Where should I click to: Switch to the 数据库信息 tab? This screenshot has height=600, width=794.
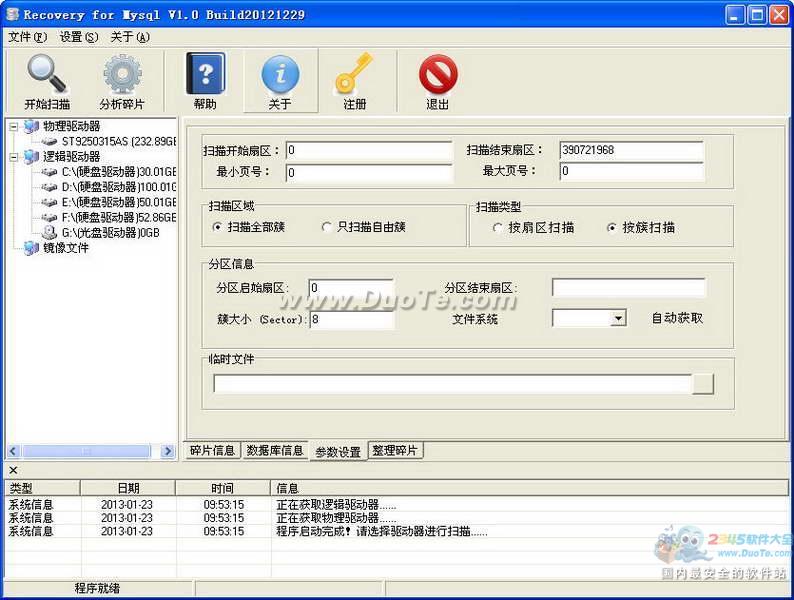tap(274, 450)
